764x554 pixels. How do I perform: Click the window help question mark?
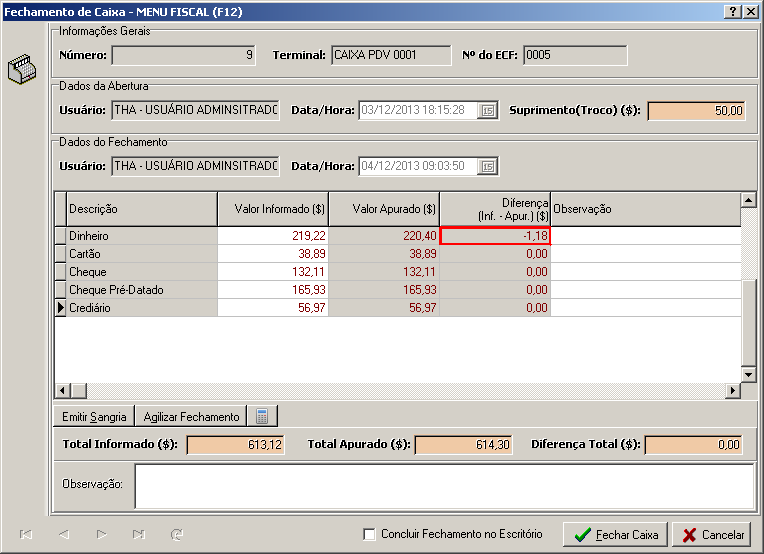[x=732, y=12]
